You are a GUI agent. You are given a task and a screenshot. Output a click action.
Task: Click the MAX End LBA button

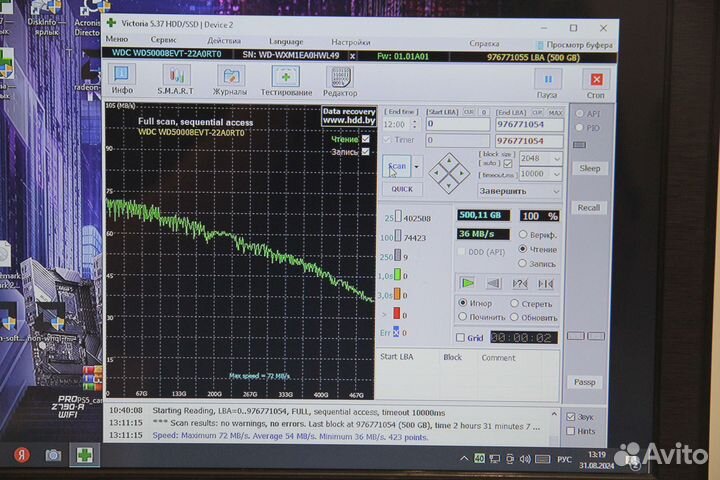(555, 113)
